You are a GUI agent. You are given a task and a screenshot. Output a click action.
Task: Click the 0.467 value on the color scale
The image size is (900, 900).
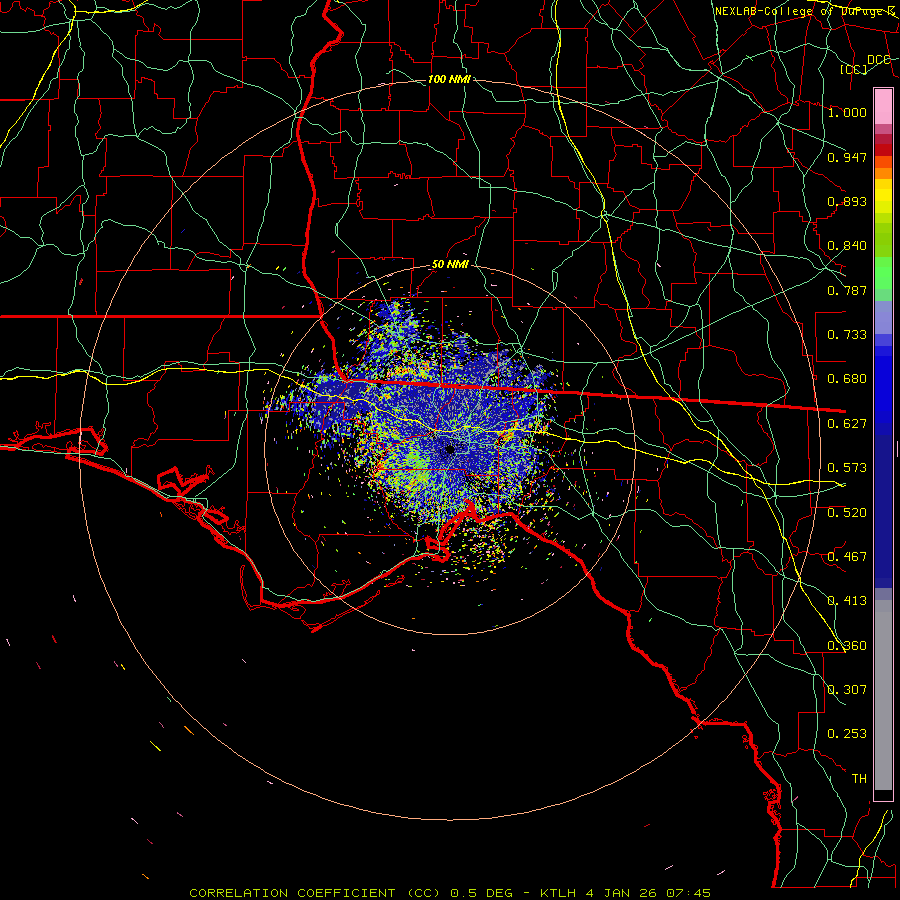pyautogui.click(x=847, y=557)
